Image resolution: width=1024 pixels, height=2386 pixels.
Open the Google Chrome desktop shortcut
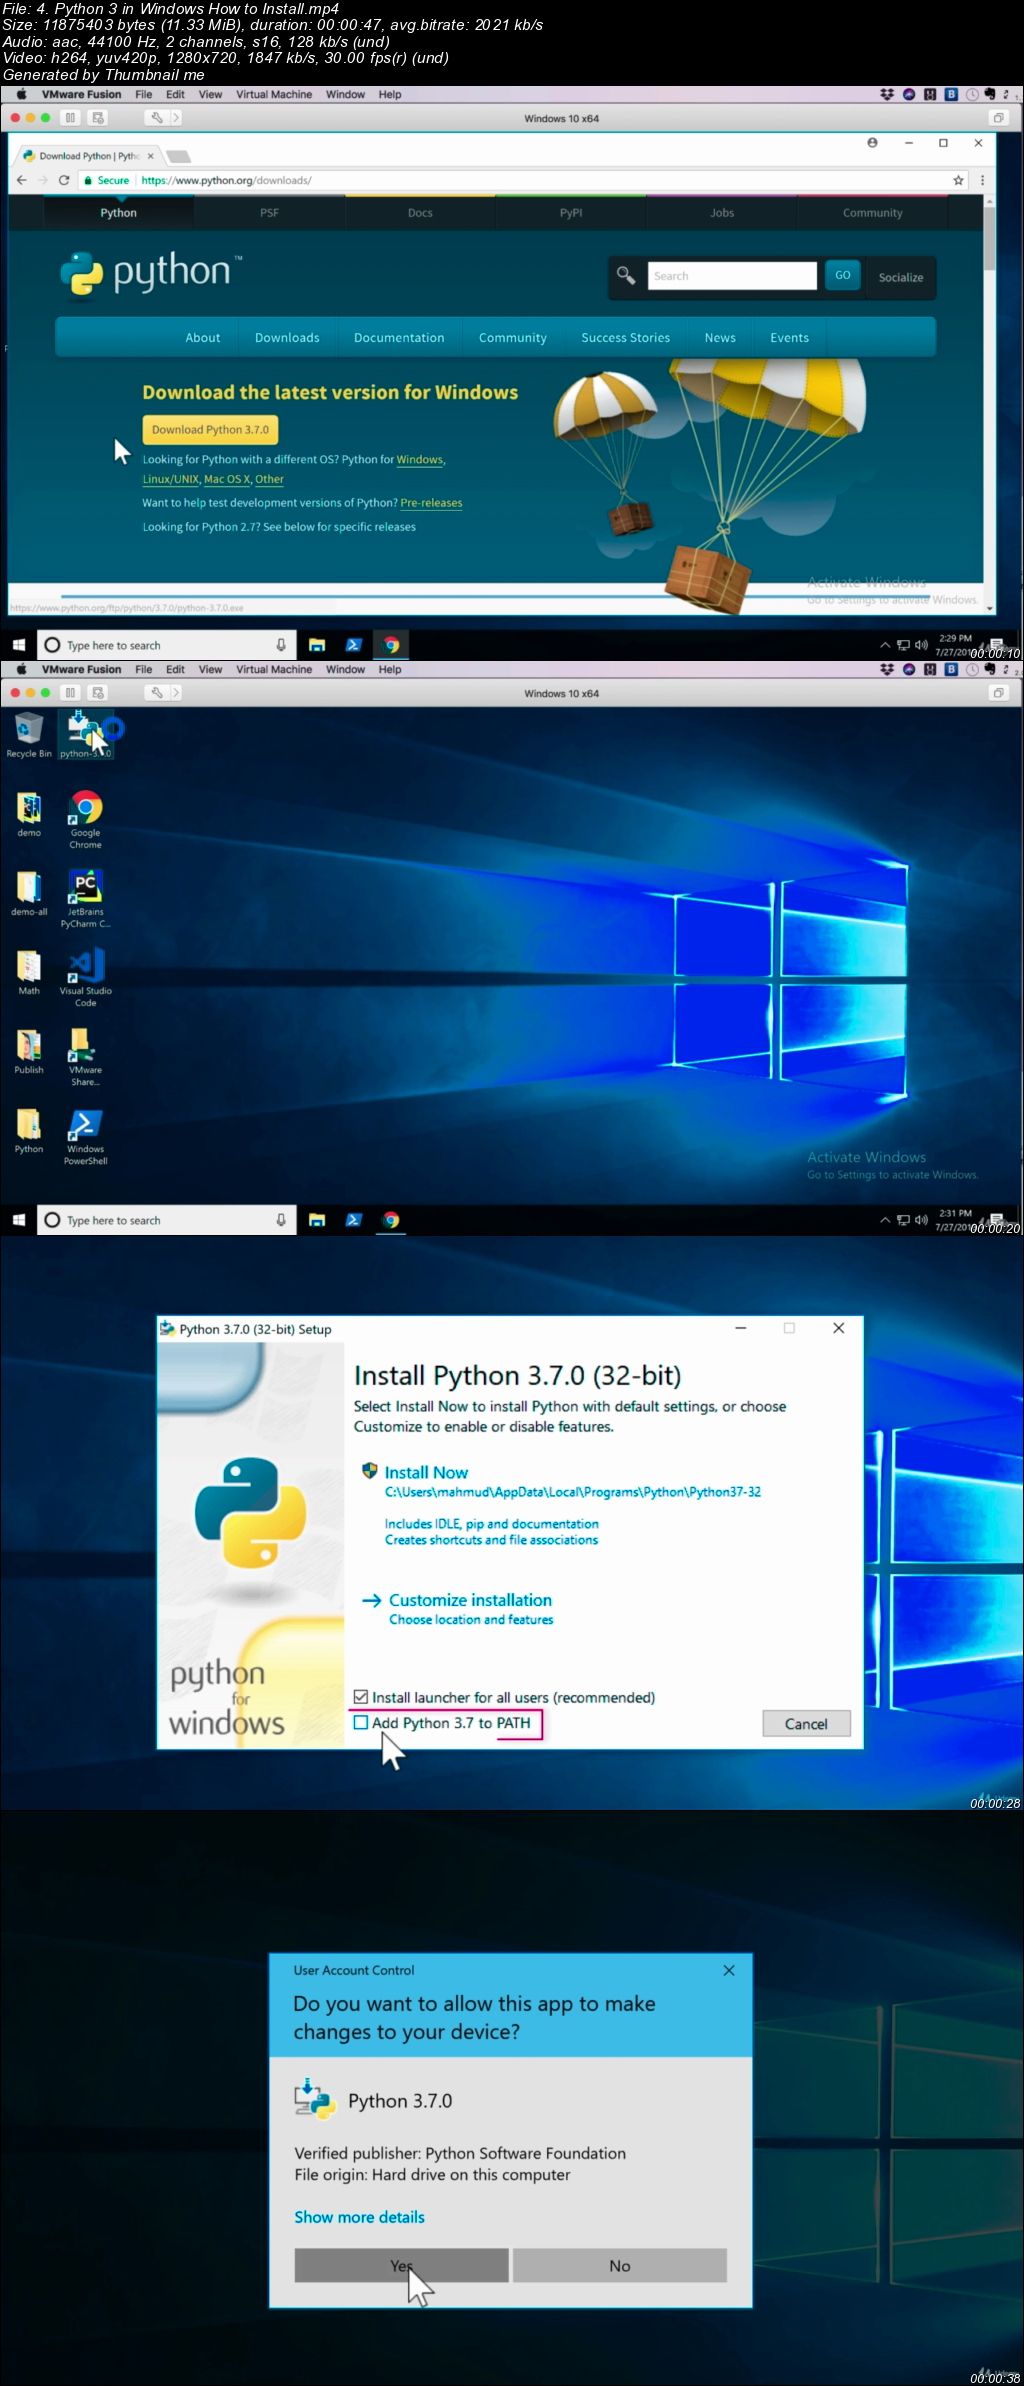click(x=85, y=819)
